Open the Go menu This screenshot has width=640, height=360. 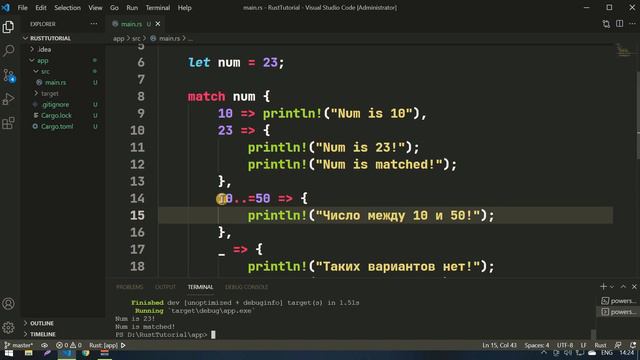(114, 8)
